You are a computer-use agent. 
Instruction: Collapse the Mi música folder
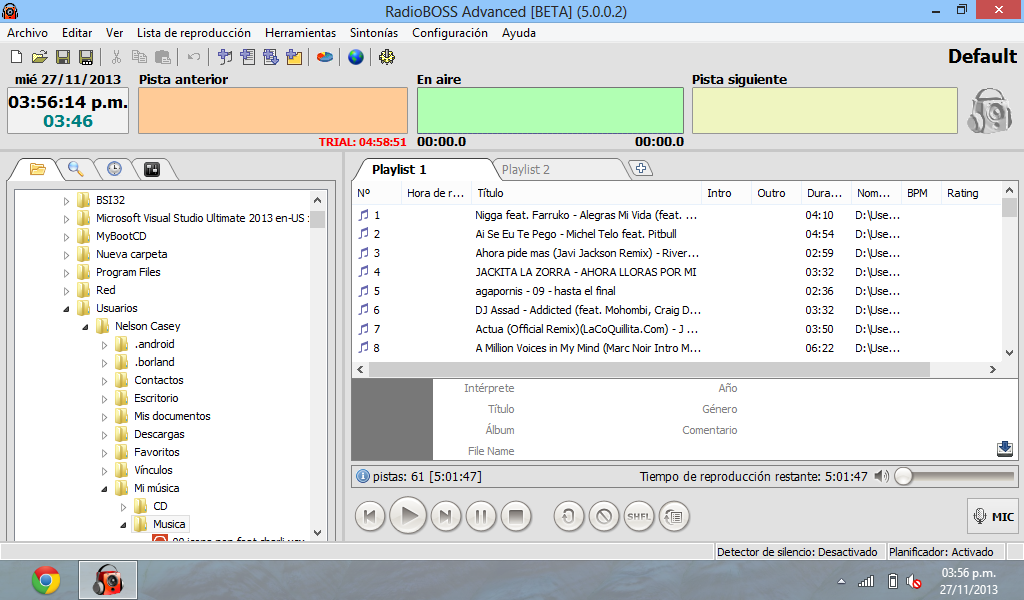point(104,489)
